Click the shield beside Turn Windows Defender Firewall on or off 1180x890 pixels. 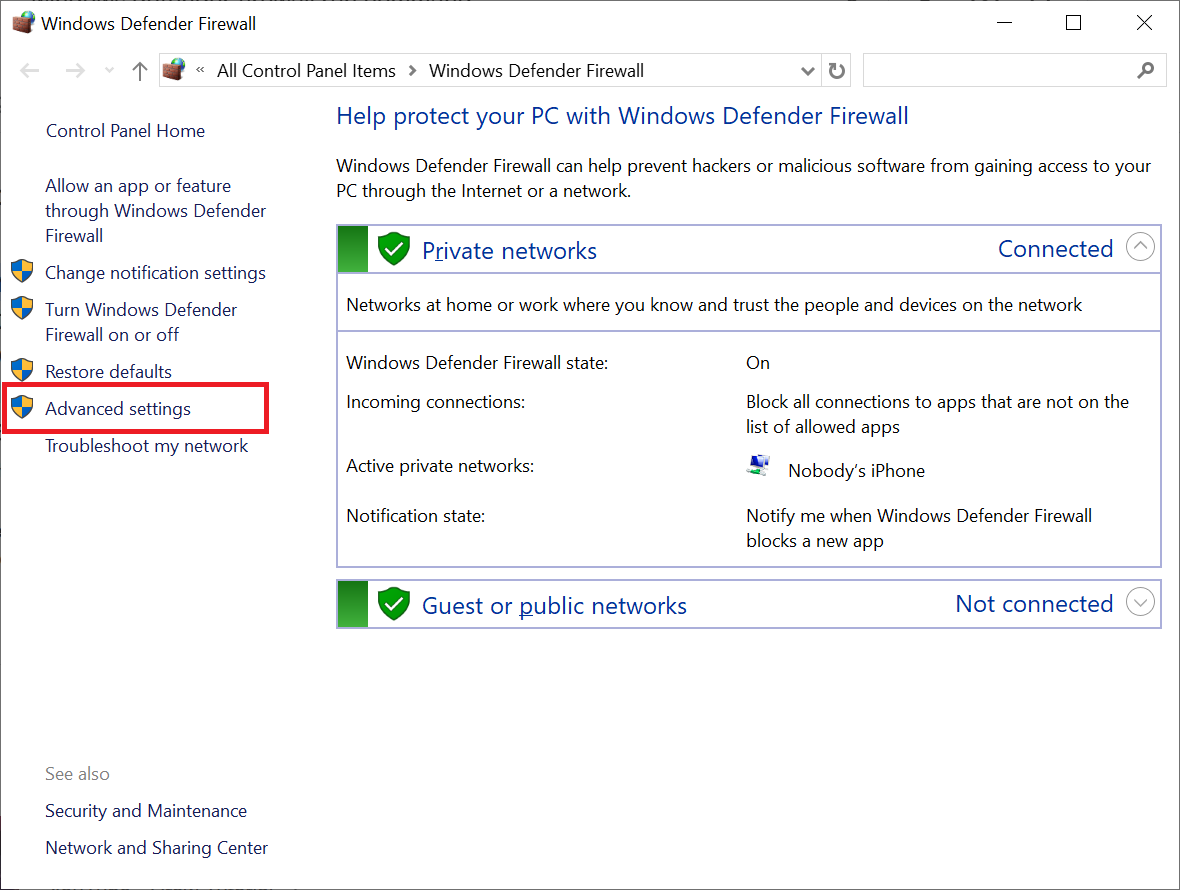tap(22, 309)
